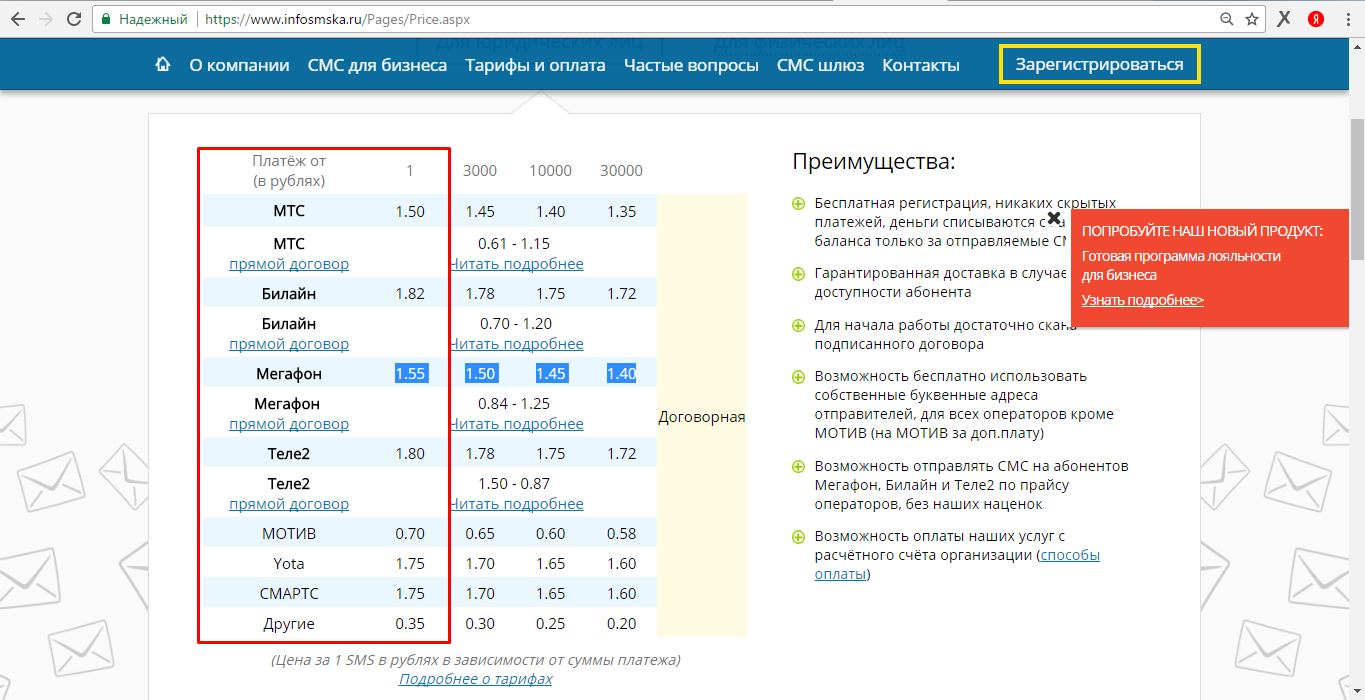Click the 1.50 - 0.87 Теле2 range
Screen dimensions: 1365x700
coord(514,483)
